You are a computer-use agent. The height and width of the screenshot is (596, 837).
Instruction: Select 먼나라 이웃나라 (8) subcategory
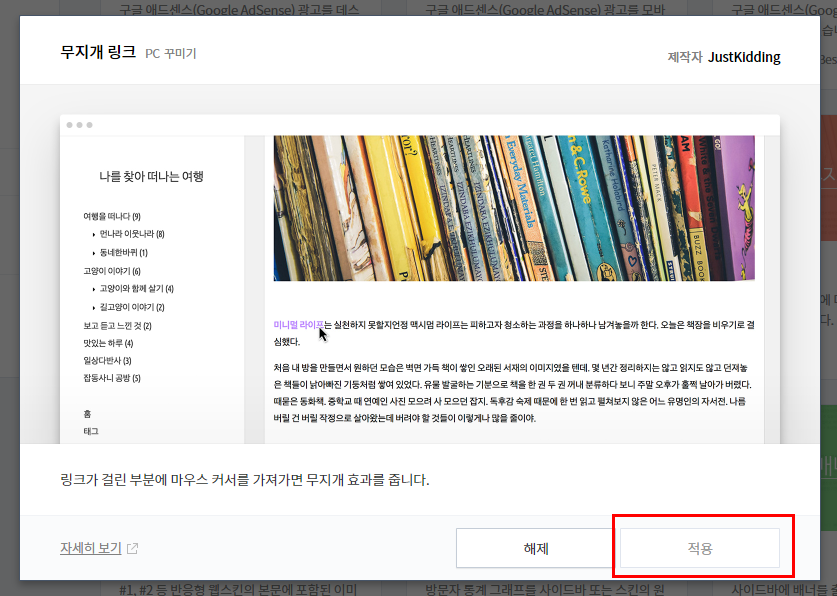coord(132,234)
